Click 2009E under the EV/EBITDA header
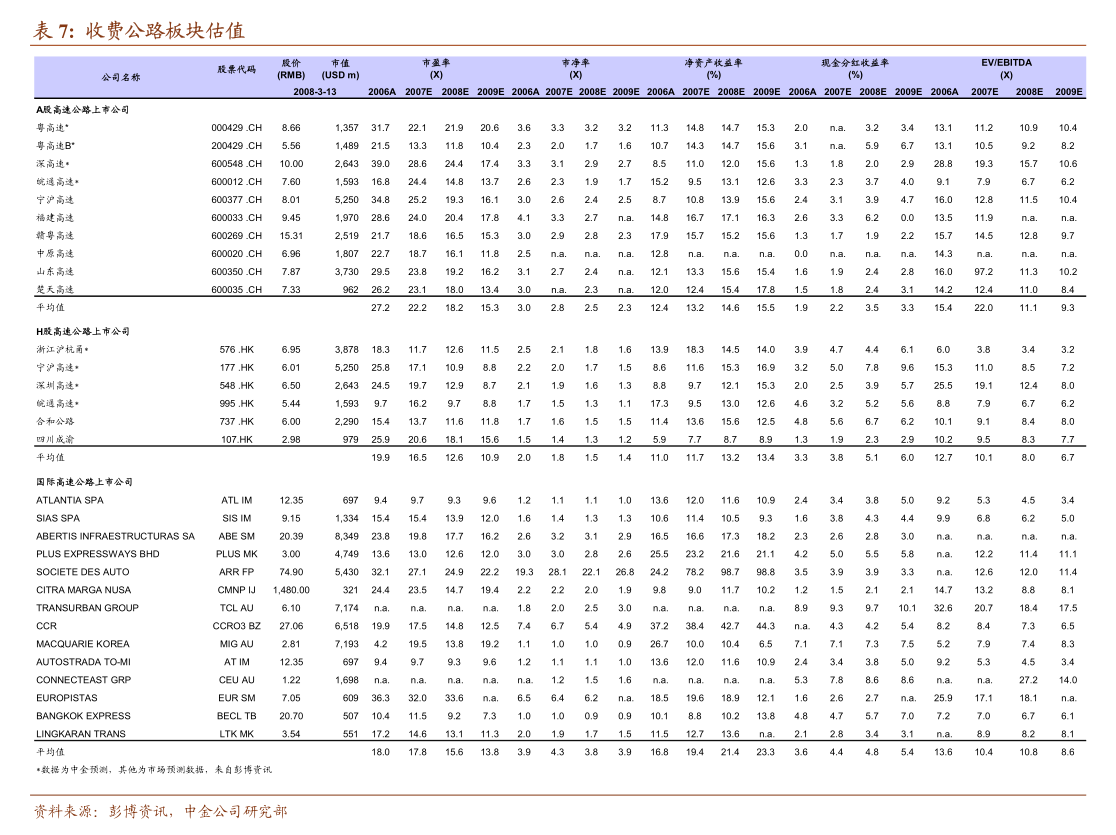The image size is (1116, 835). pyautogui.click(x=1069, y=92)
